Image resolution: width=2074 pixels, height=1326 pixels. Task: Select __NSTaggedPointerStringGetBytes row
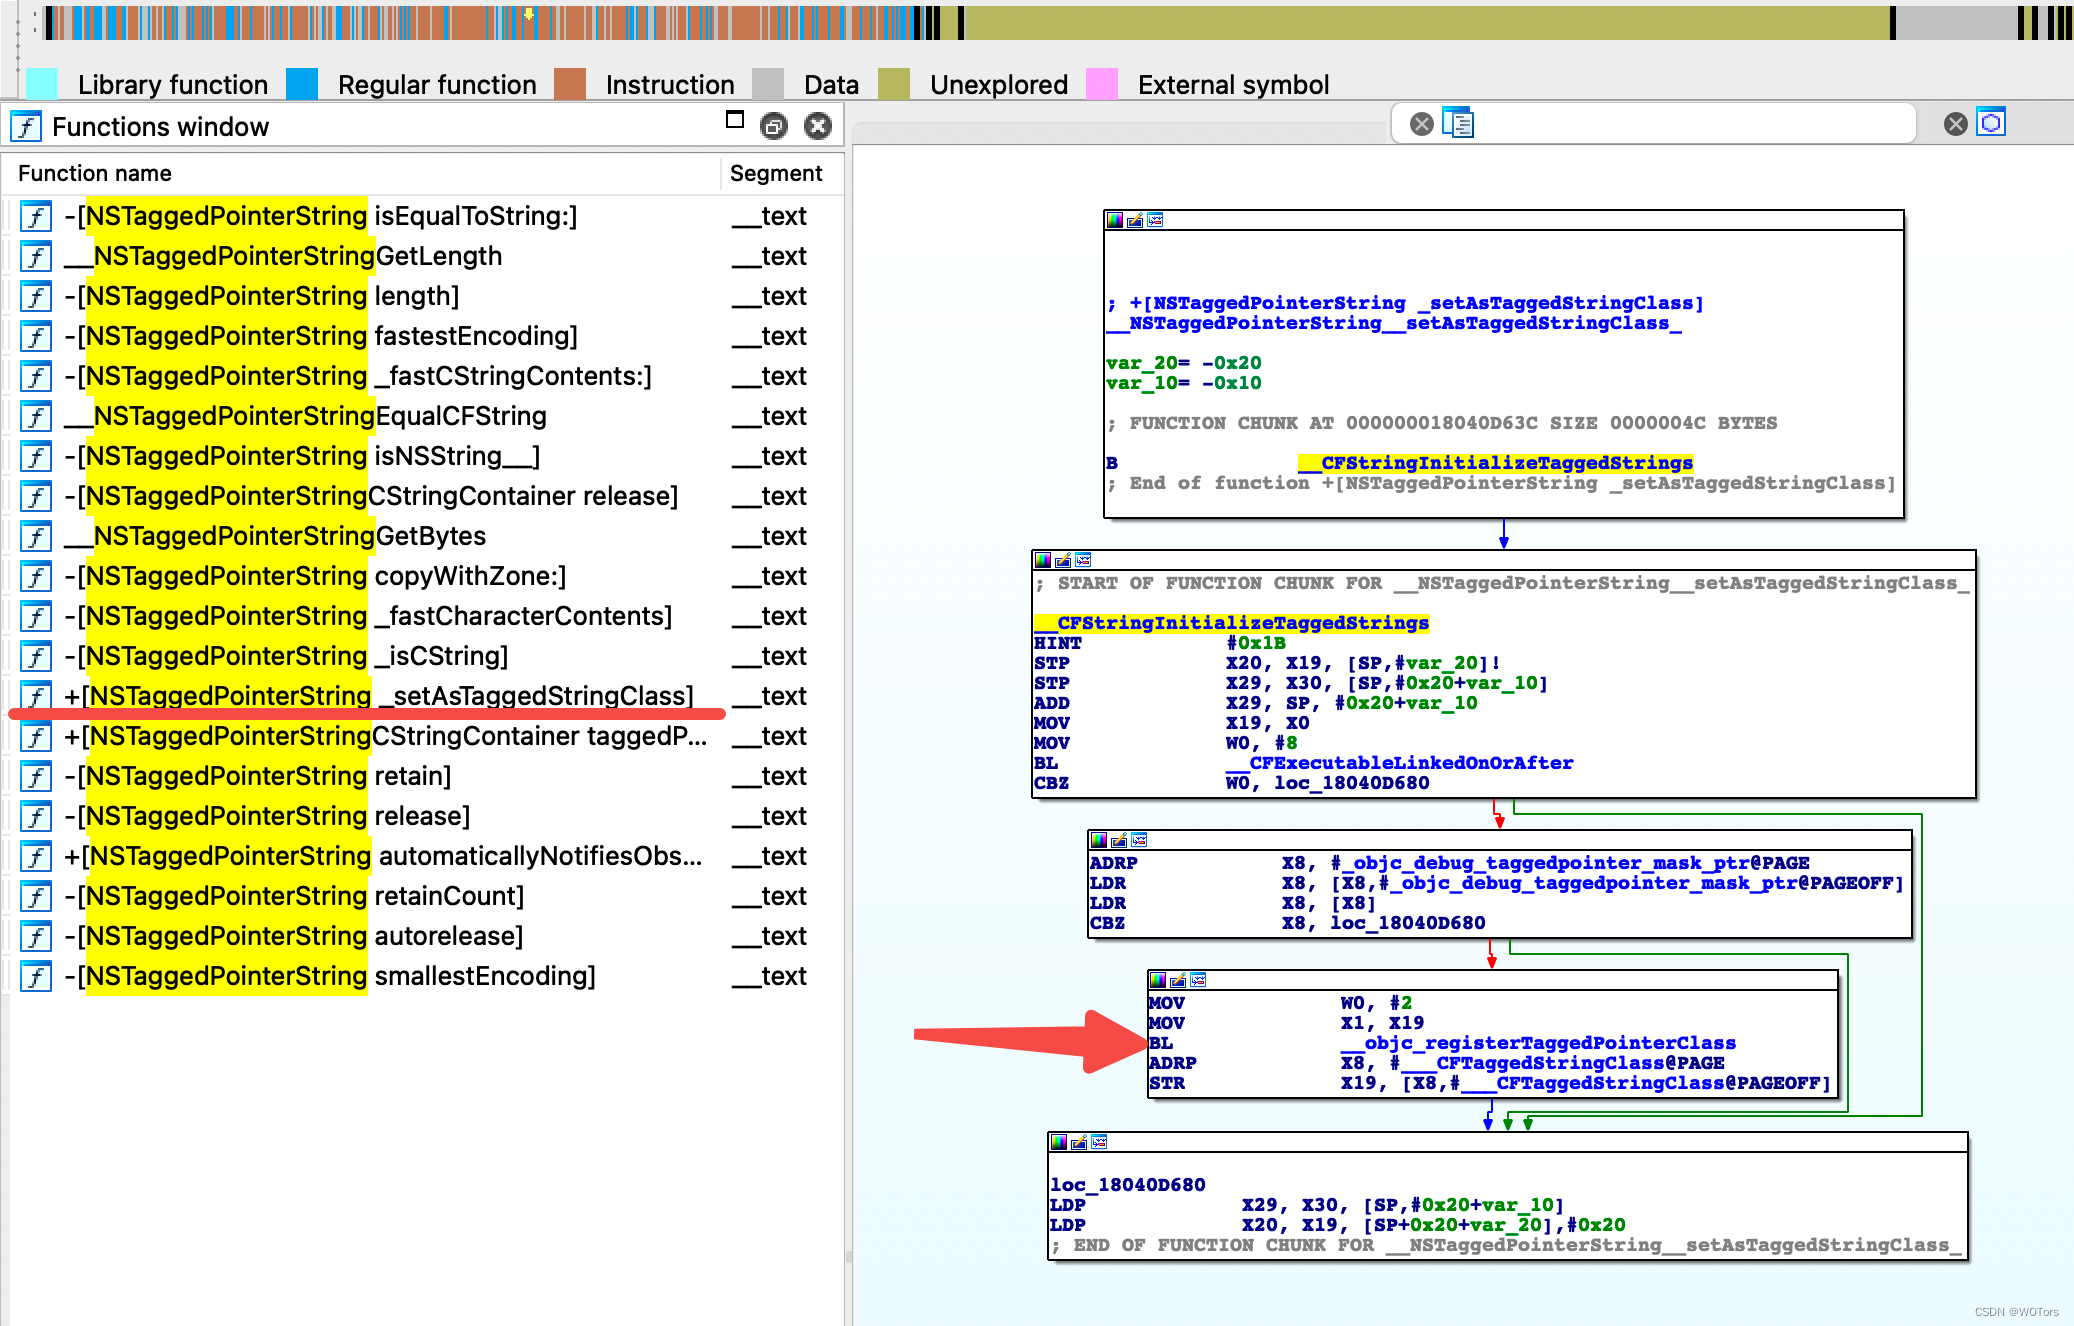(424, 536)
